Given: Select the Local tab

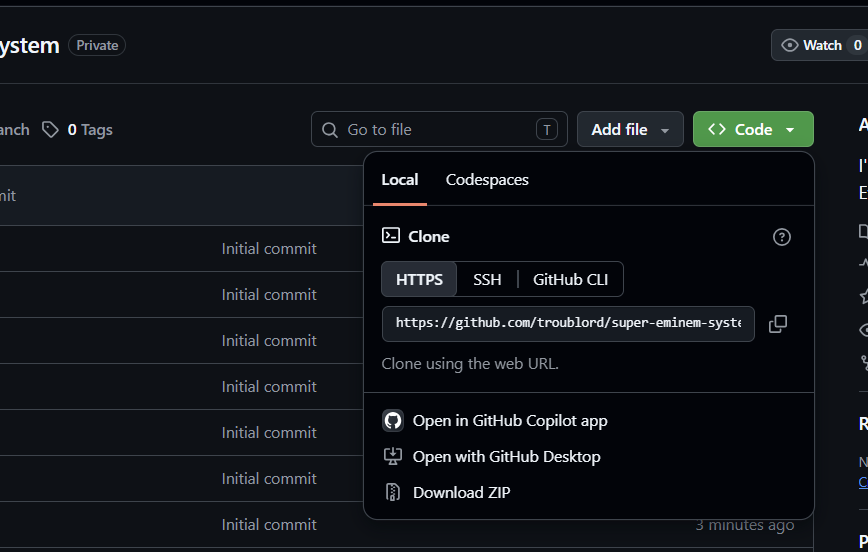Looking at the screenshot, I should point(400,180).
